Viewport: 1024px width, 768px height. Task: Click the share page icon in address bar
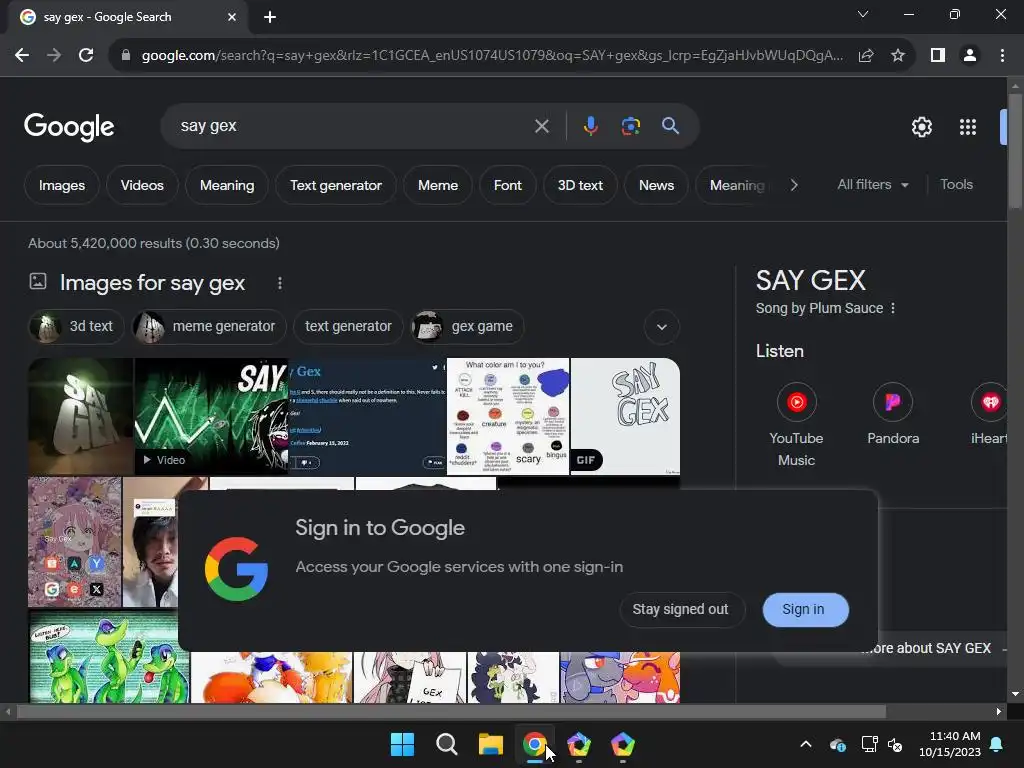[x=866, y=56]
